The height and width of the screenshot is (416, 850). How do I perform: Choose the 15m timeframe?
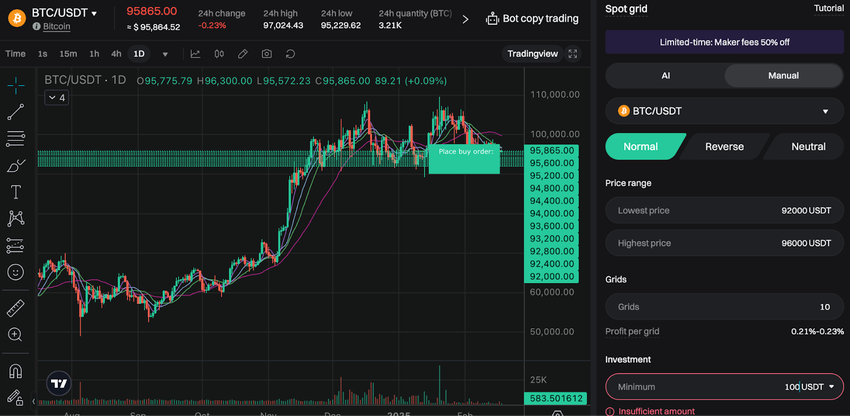click(x=68, y=54)
